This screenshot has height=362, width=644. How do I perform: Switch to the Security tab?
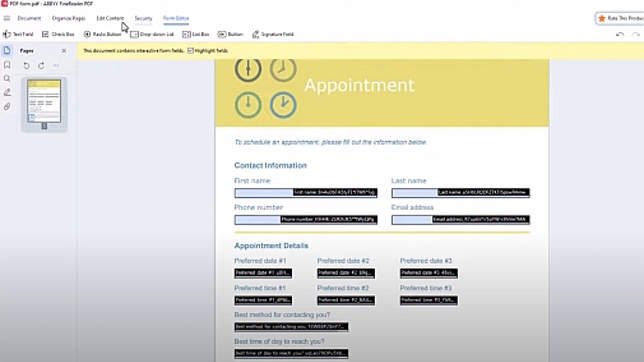(143, 18)
